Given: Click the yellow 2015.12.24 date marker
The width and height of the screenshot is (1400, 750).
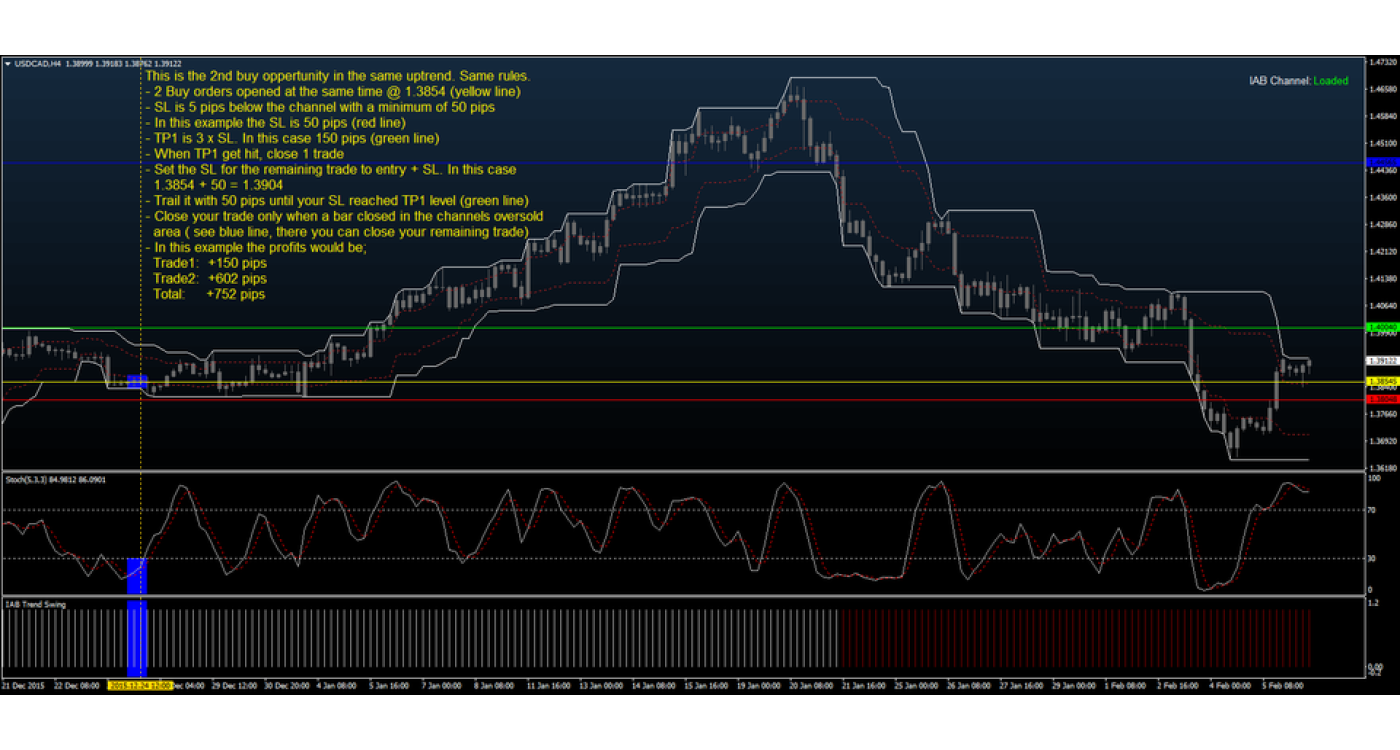Looking at the screenshot, I should pyautogui.click(x=139, y=686).
